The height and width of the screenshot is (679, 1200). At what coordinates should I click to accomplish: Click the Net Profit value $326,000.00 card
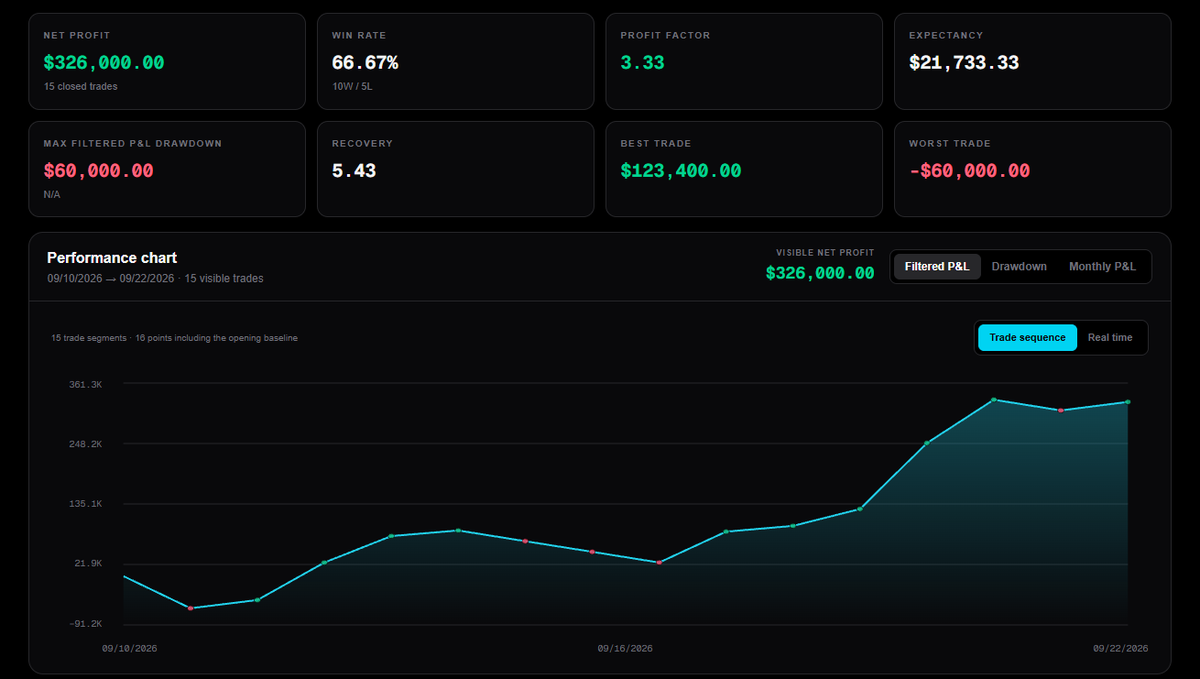click(104, 63)
